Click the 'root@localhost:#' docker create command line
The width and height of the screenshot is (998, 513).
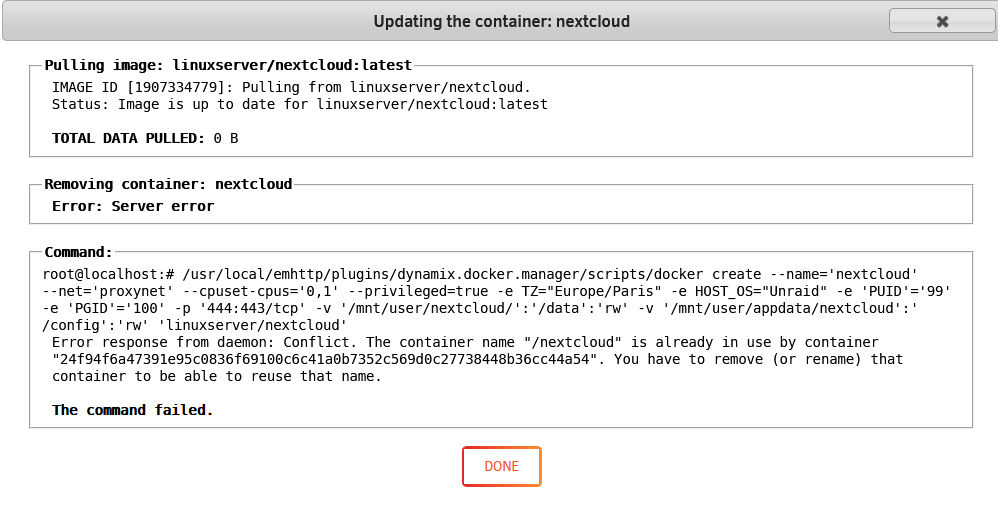481,274
